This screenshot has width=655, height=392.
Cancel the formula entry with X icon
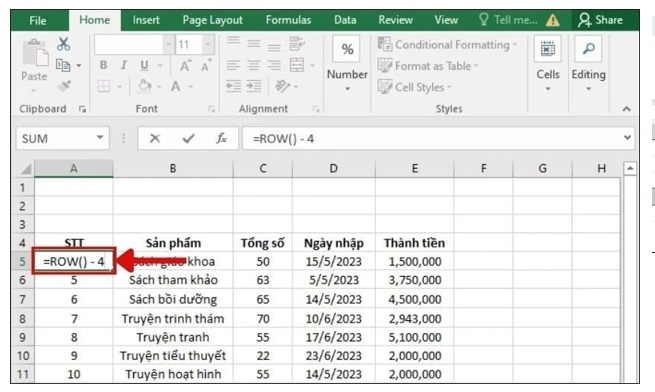[155, 138]
